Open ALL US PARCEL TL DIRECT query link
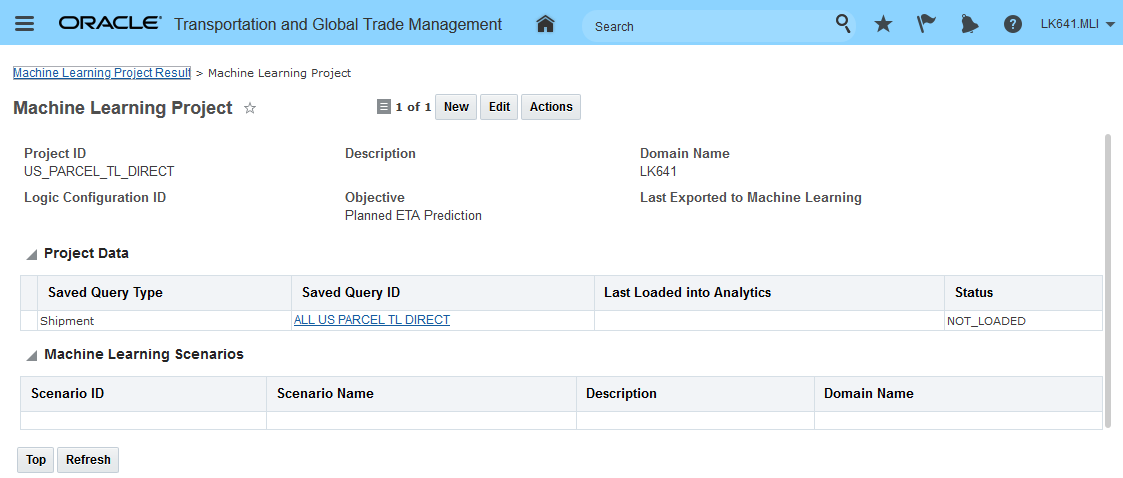This screenshot has height=478, width=1123. point(371,320)
